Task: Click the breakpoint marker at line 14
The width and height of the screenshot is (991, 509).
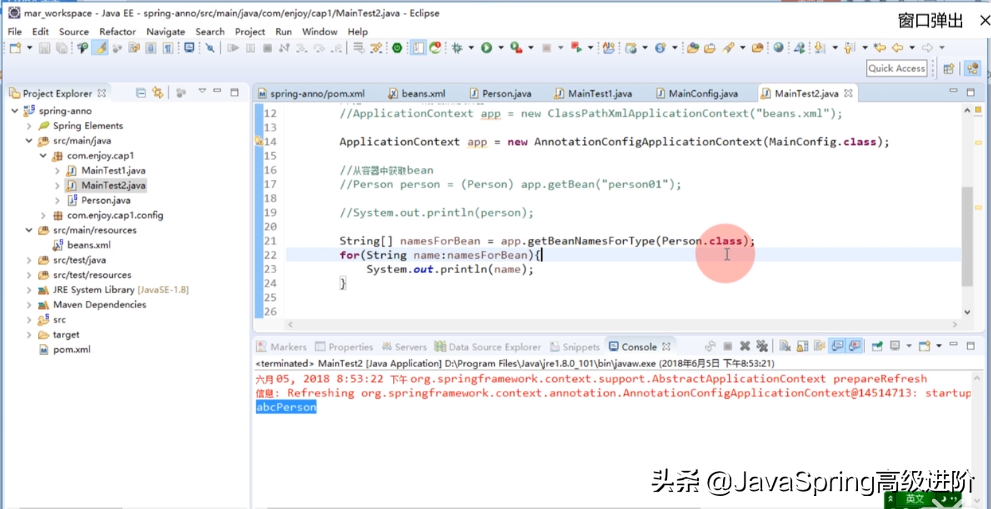Action: click(258, 142)
